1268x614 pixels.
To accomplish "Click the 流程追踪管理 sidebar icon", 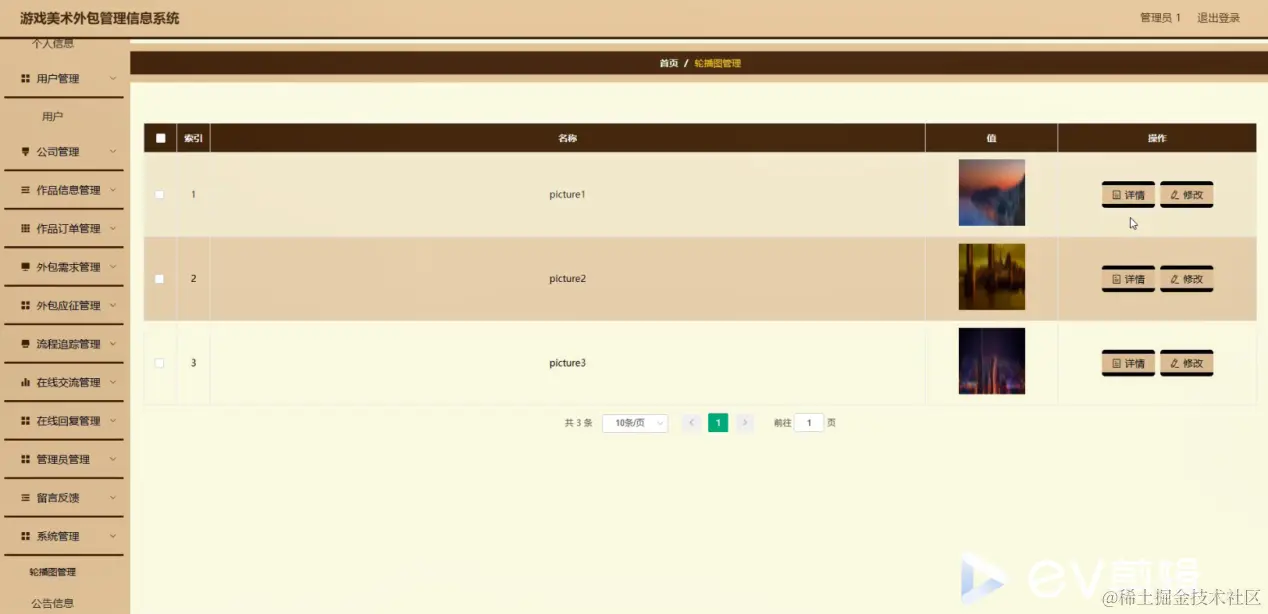I will [x=26, y=344].
